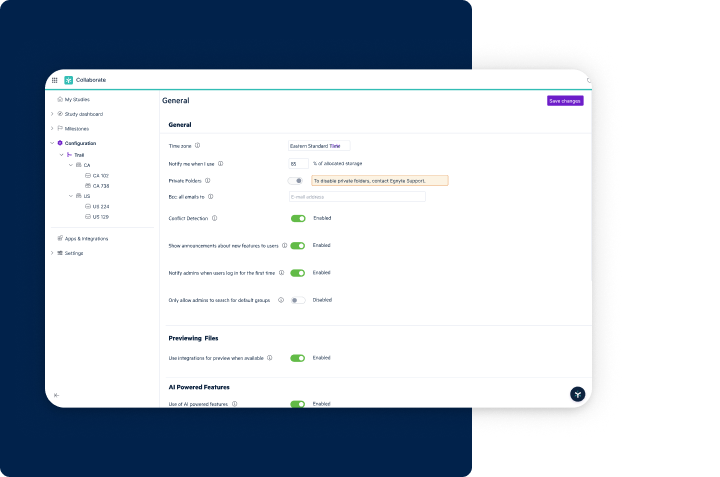
Task: Open the floating assistant button
Action: [578, 394]
